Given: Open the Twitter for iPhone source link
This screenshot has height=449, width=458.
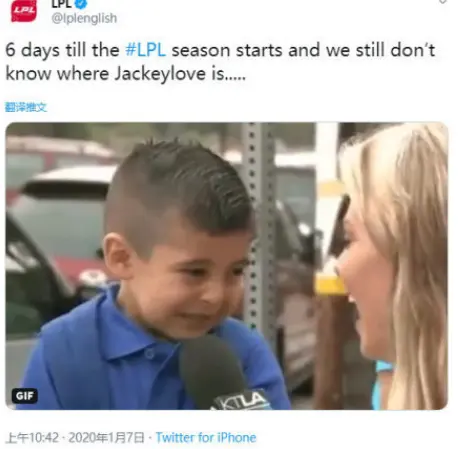Looking at the screenshot, I should click(x=206, y=437).
